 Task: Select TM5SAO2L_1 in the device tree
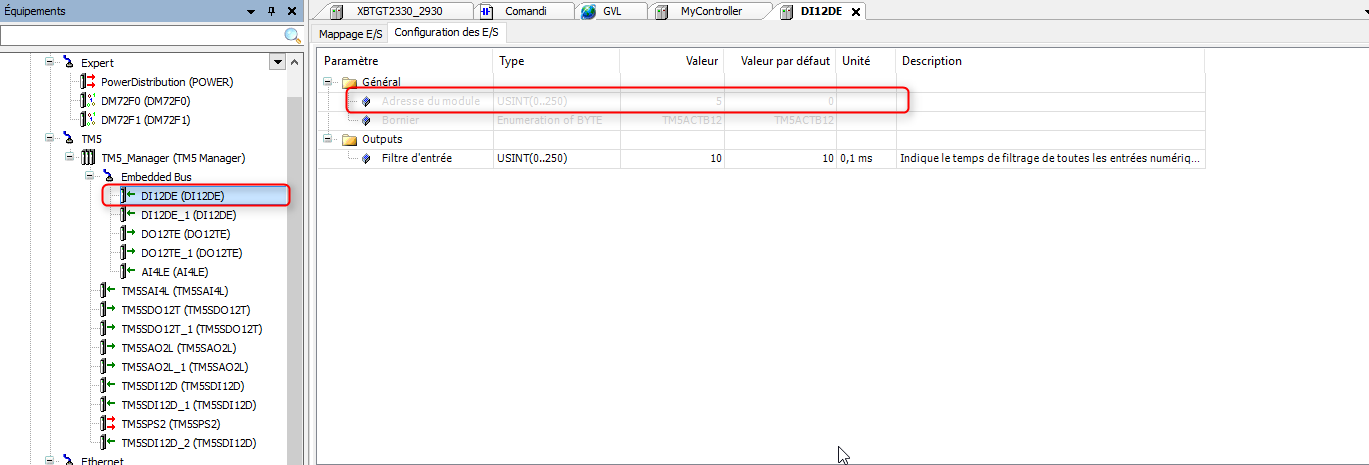tap(185, 366)
